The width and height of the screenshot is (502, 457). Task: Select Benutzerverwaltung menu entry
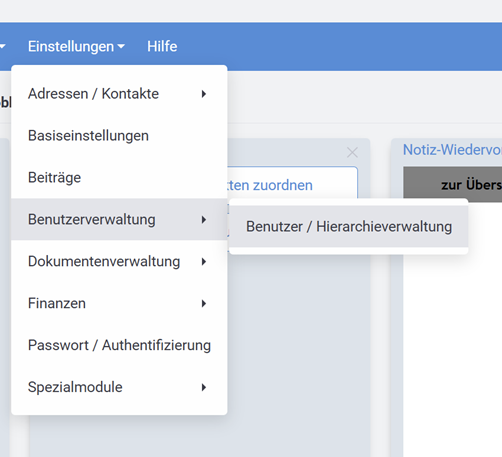[x=119, y=219]
